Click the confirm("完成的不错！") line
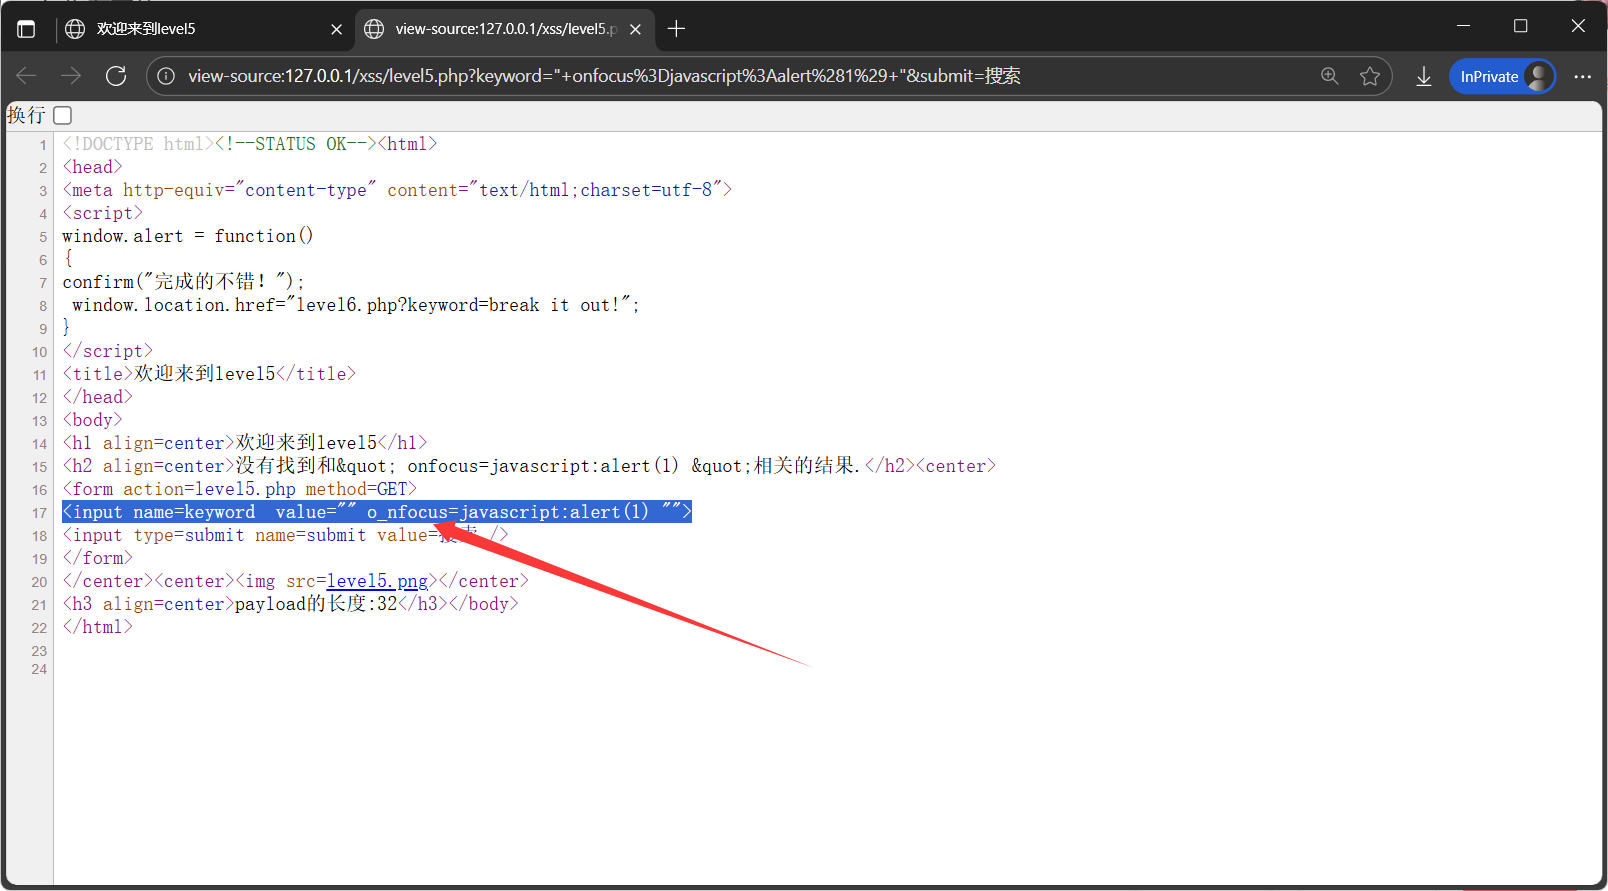The width and height of the screenshot is (1608, 891). [183, 282]
